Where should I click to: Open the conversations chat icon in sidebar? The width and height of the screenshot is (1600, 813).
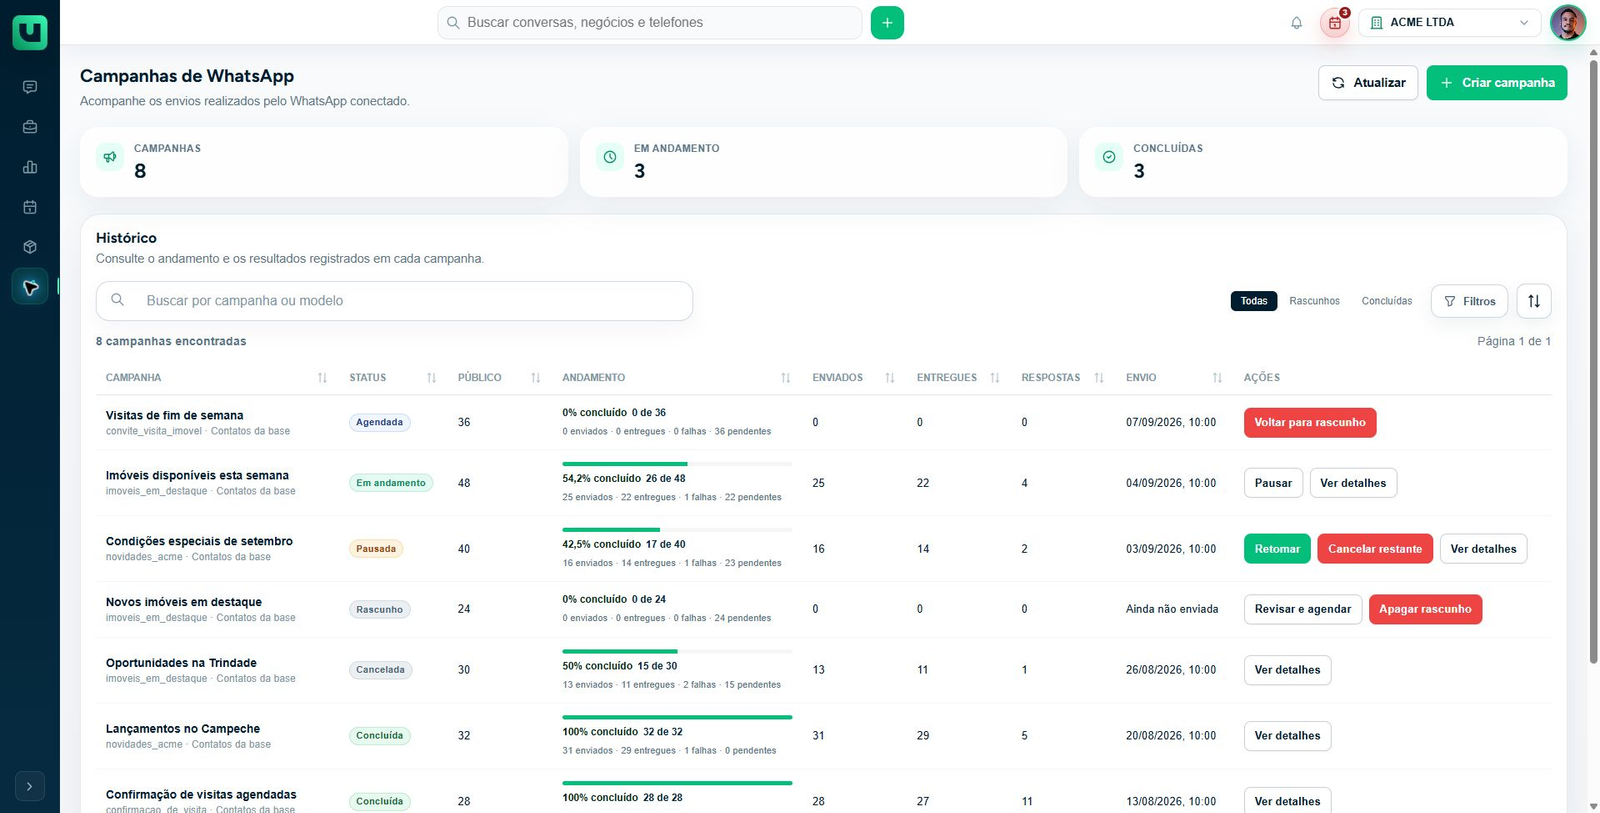coord(30,87)
